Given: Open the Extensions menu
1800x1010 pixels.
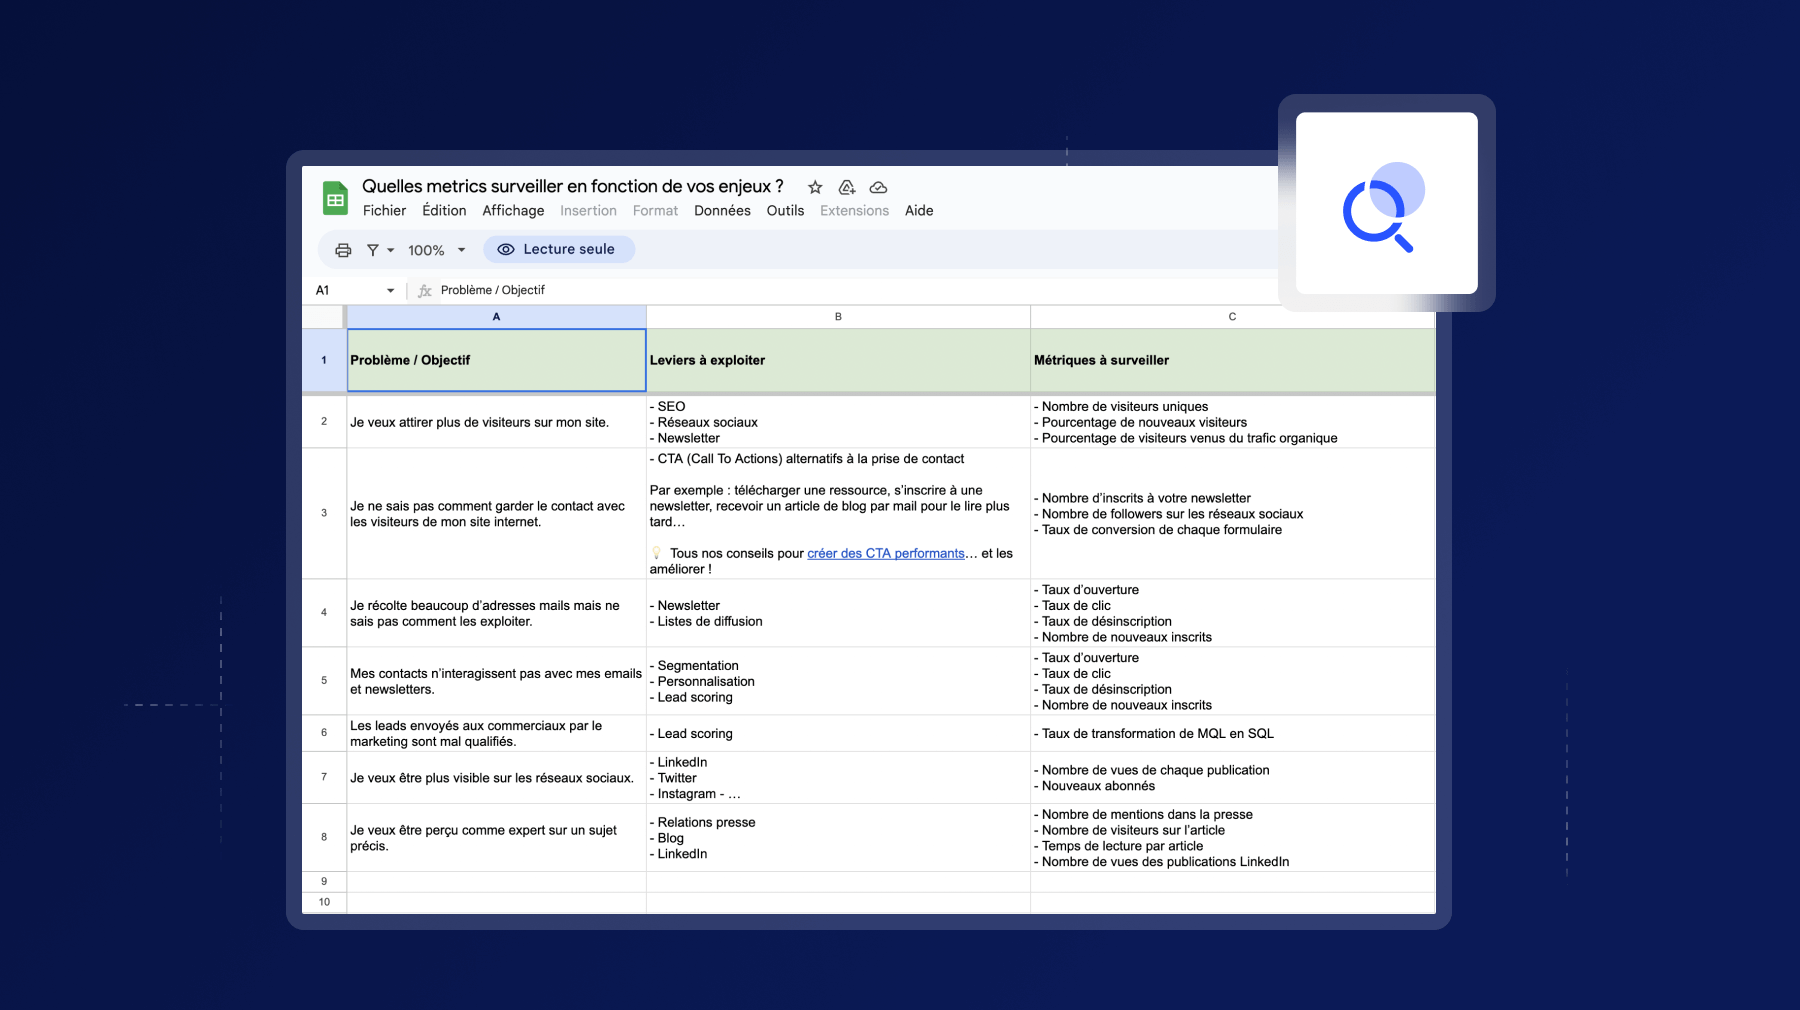Looking at the screenshot, I should 854,211.
